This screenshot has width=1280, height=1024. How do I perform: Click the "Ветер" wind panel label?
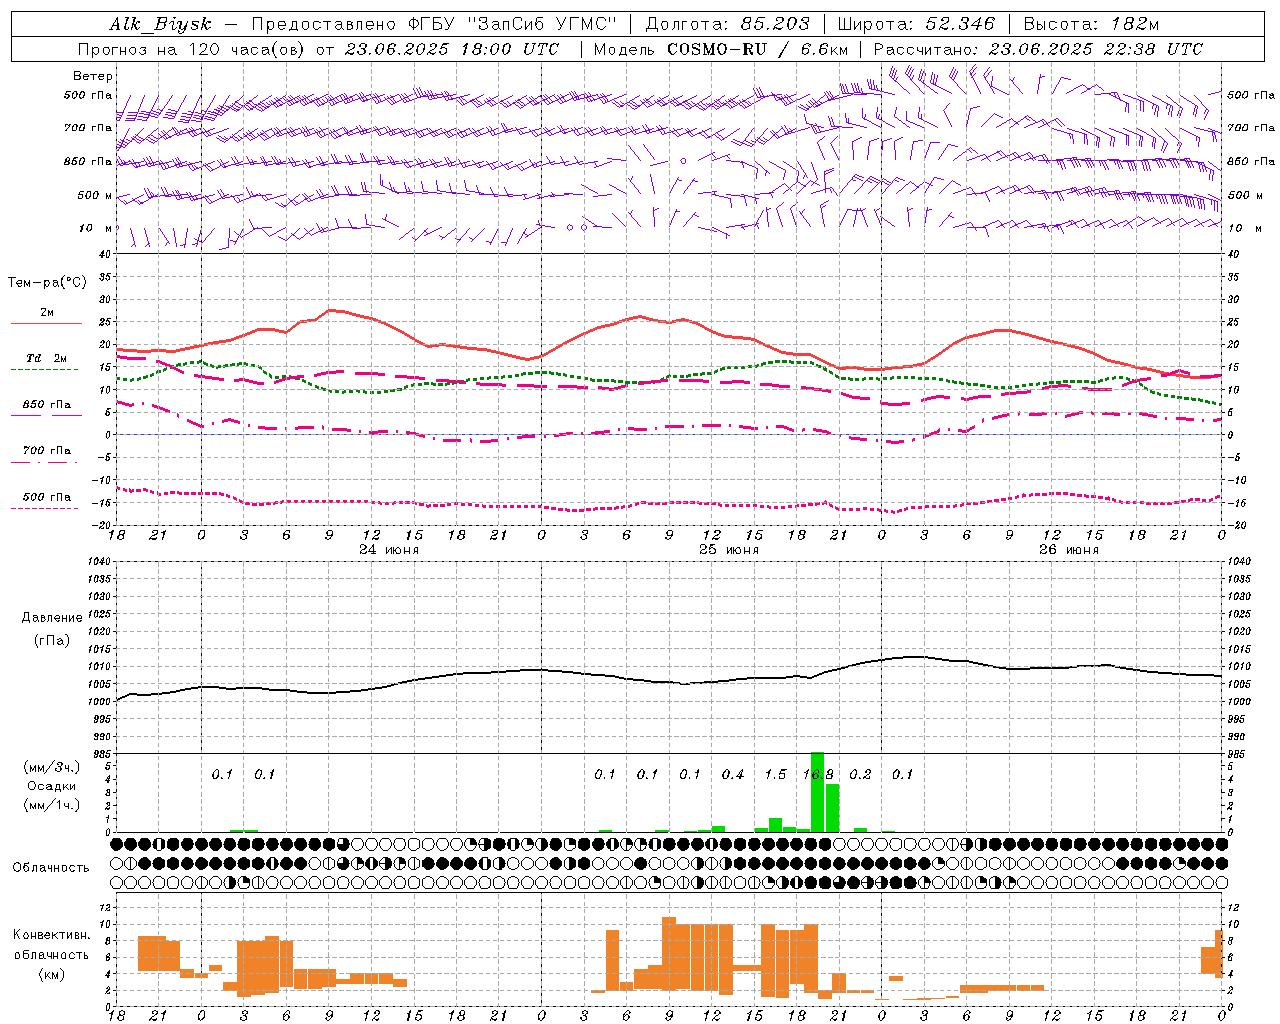pos(93,76)
